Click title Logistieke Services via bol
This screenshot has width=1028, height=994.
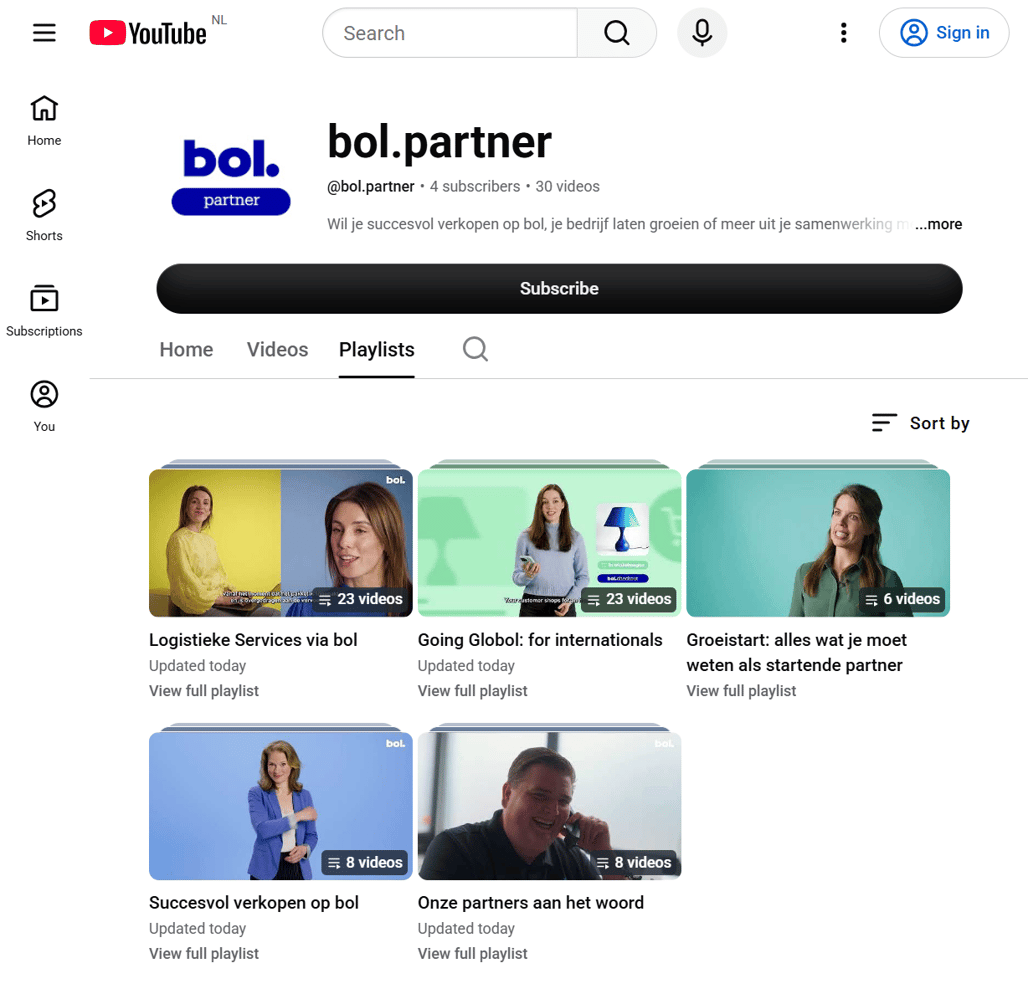pyautogui.click(x=253, y=640)
